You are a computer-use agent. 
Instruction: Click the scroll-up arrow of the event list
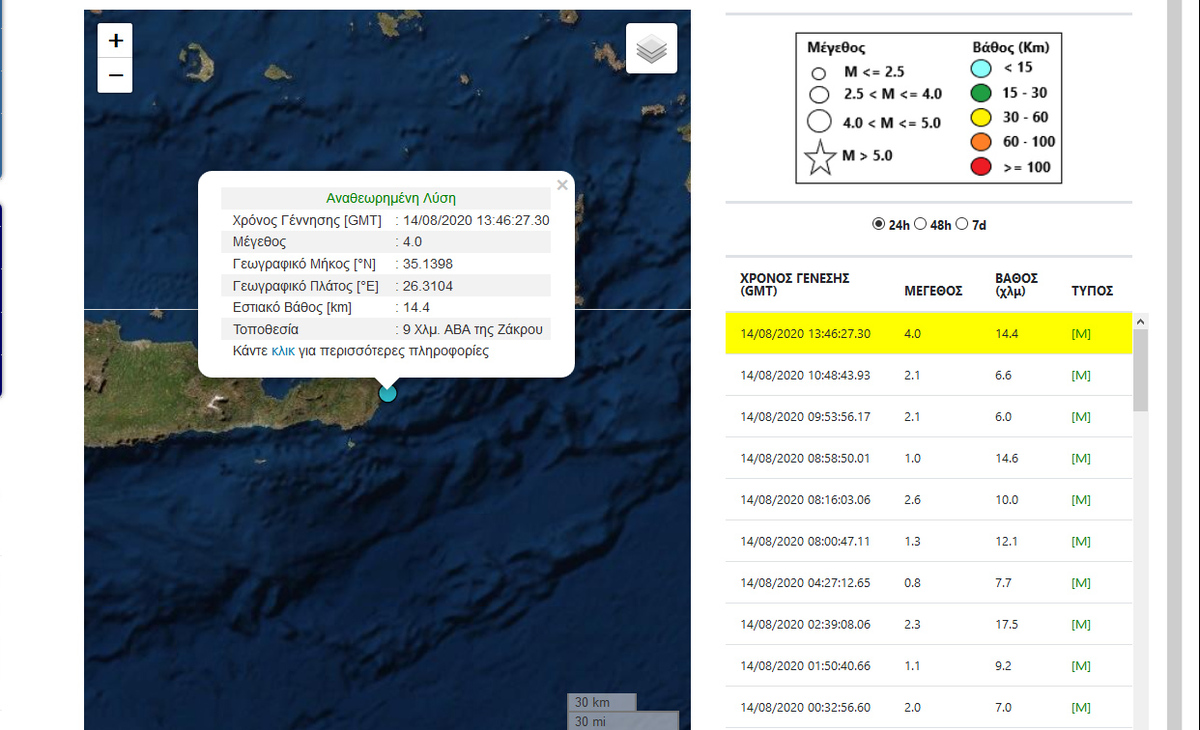click(1140, 322)
